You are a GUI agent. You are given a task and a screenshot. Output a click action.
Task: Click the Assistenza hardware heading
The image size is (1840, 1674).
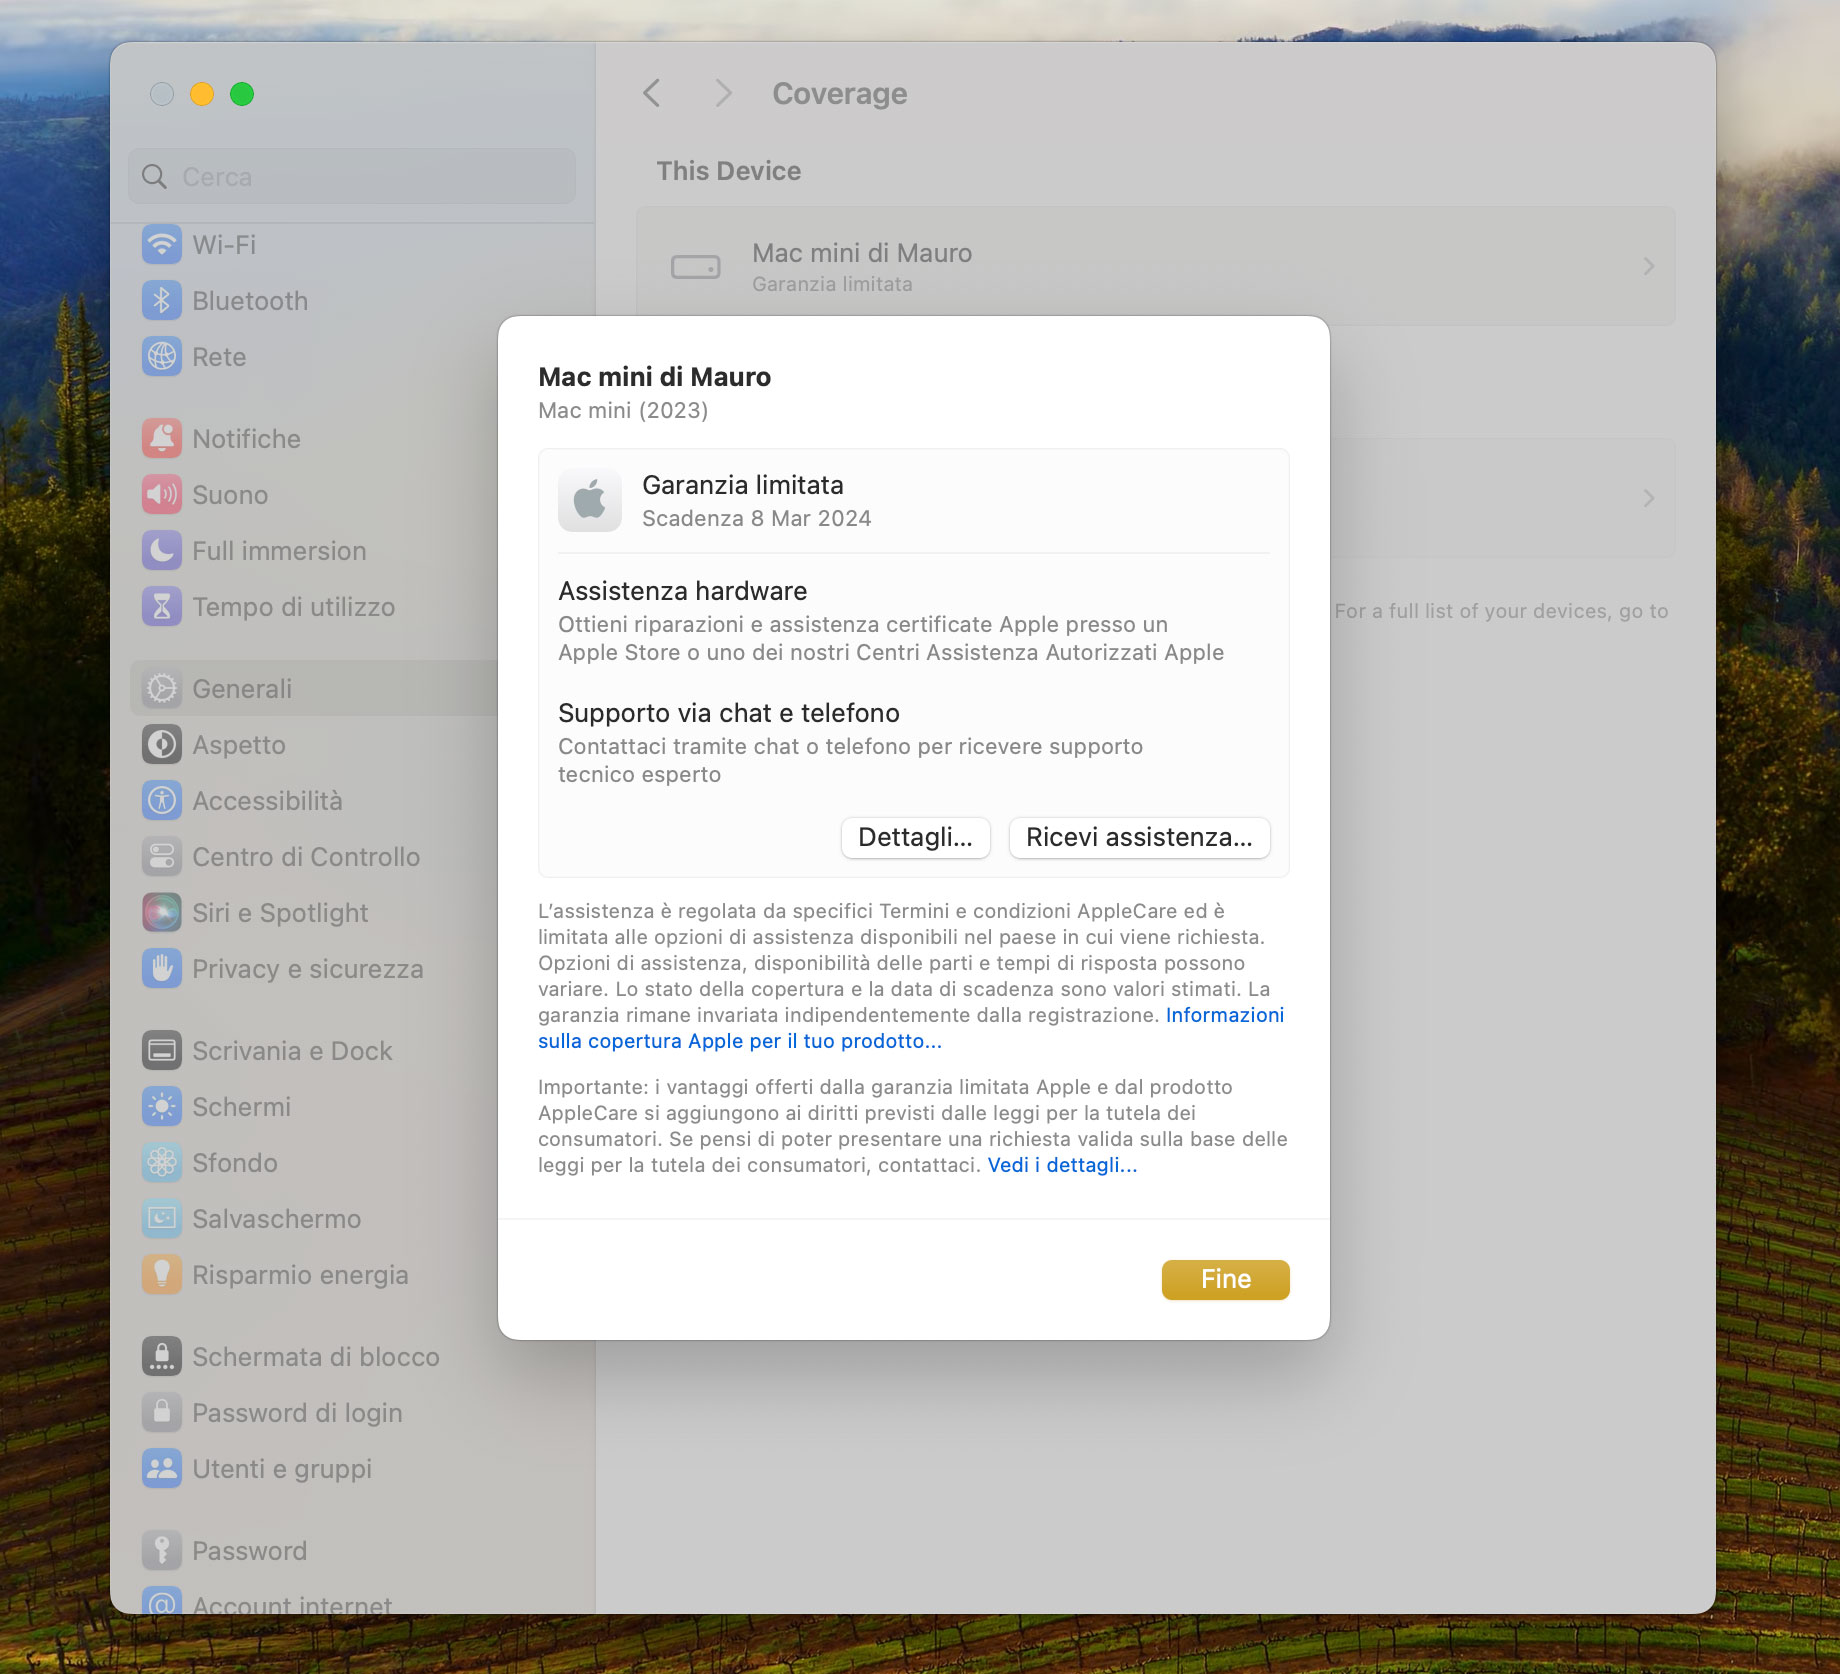tap(683, 591)
